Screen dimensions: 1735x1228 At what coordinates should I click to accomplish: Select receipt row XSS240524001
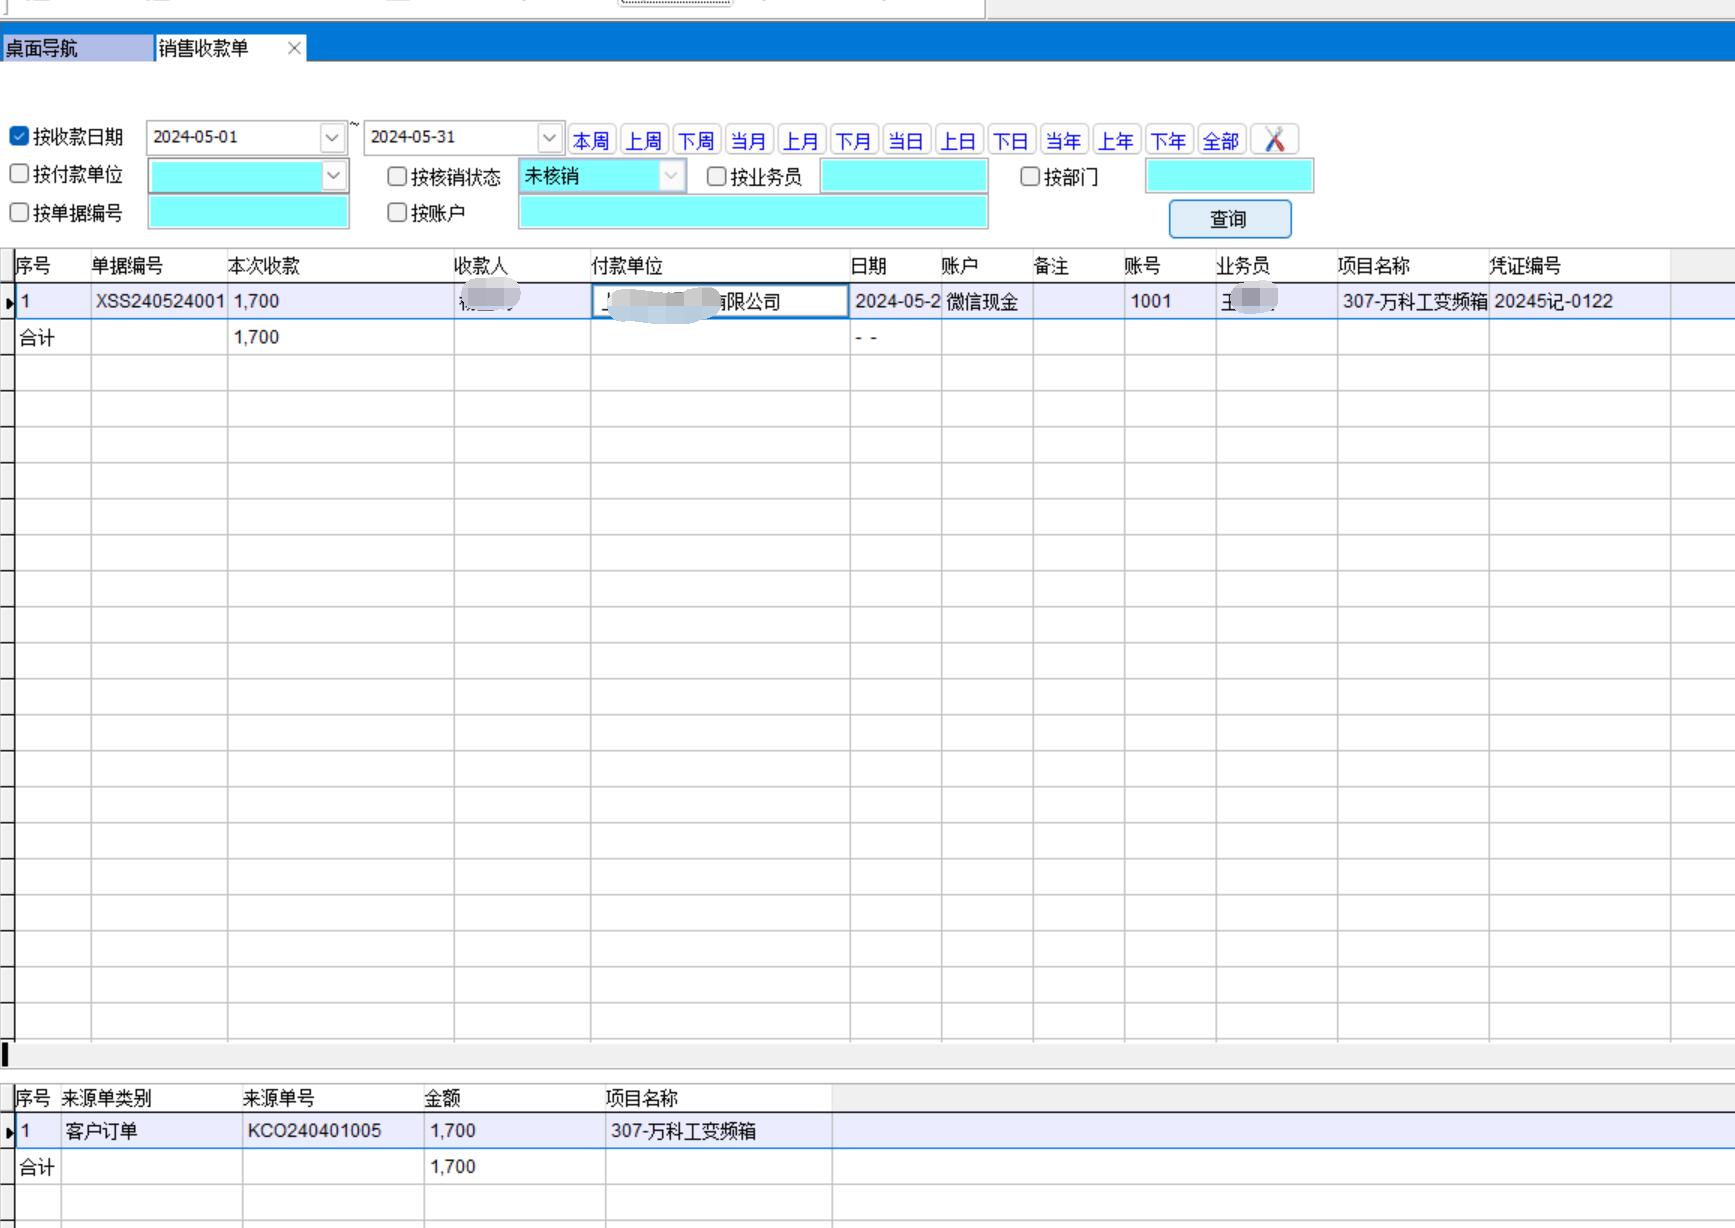pyautogui.click(x=160, y=301)
